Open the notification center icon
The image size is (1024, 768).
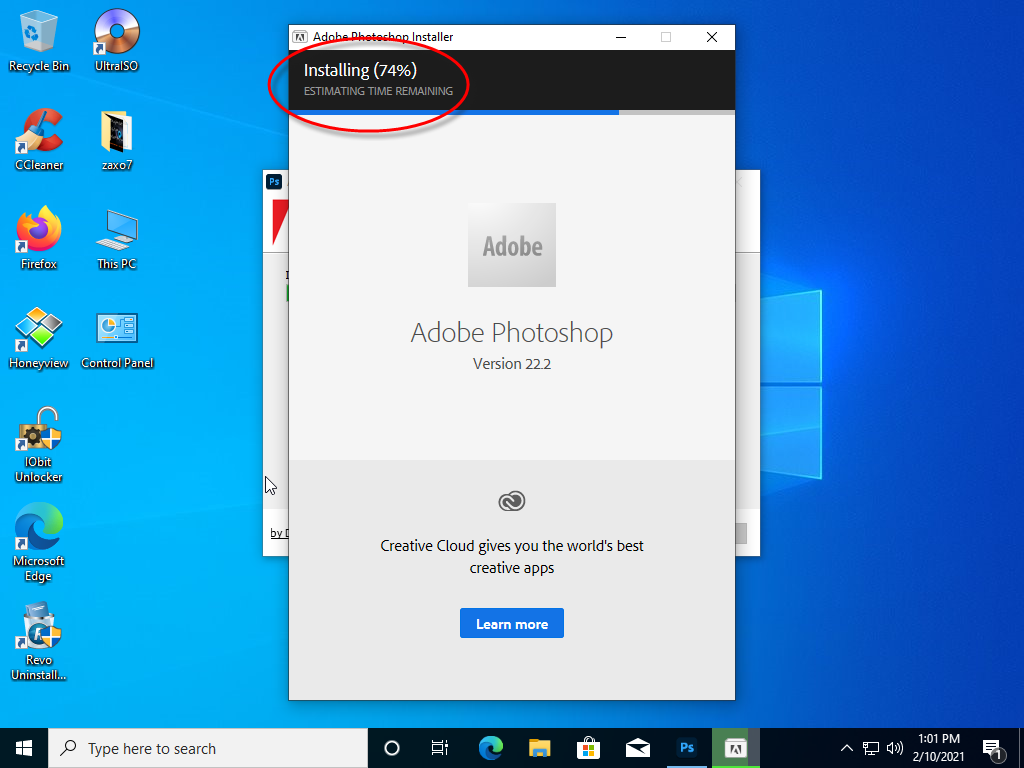pyautogui.click(x=993, y=748)
